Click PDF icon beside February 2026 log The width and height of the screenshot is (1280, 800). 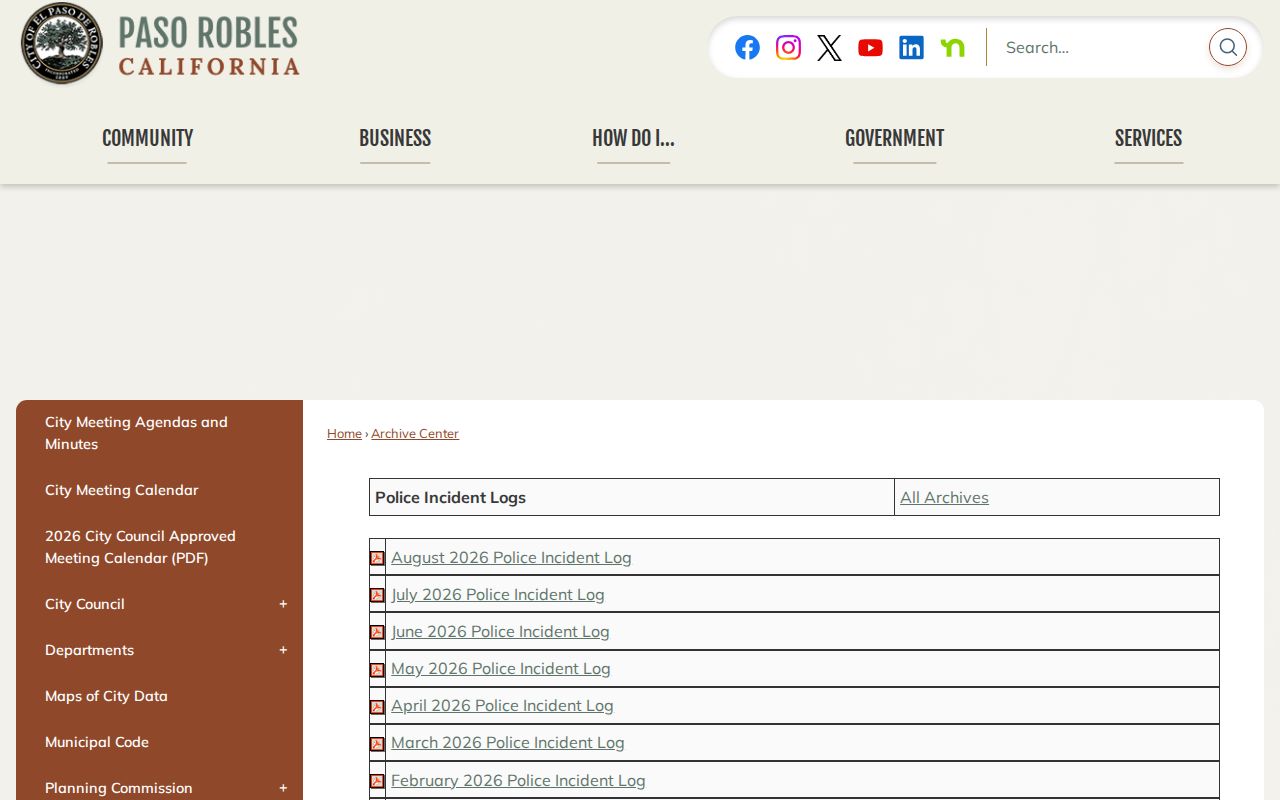tap(377, 781)
